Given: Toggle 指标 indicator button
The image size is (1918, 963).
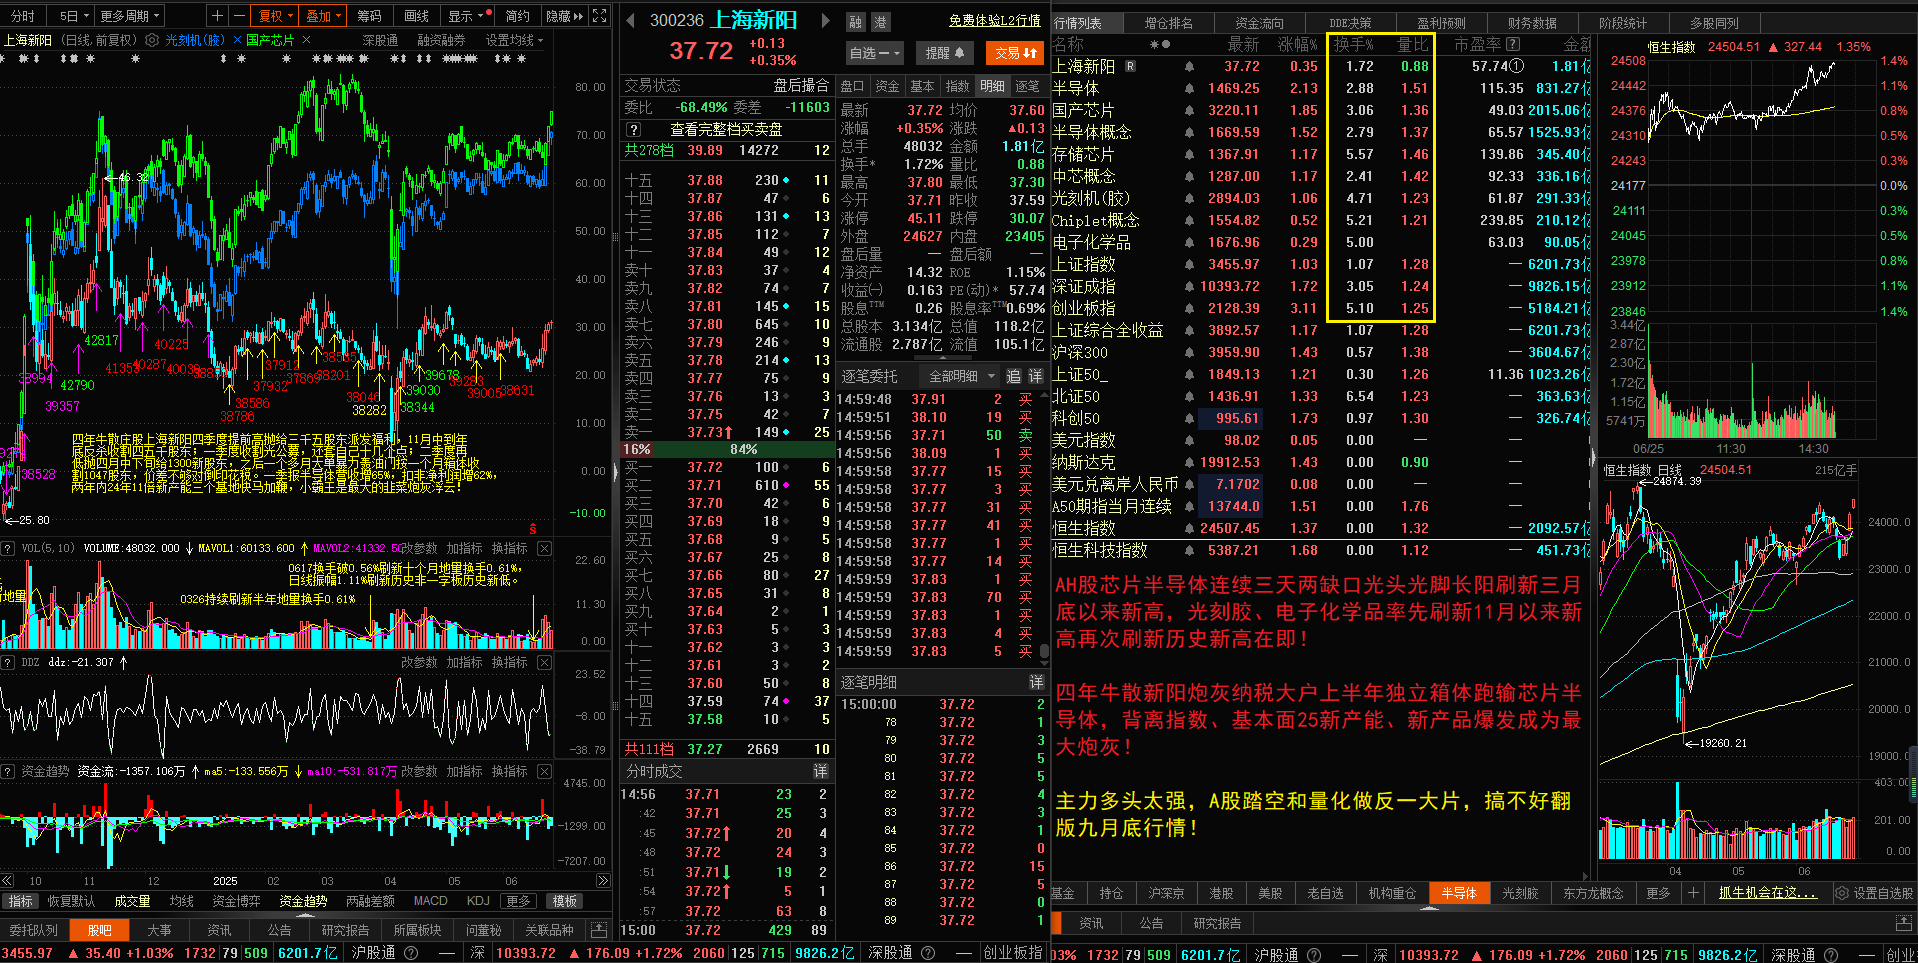Looking at the screenshot, I should point(21,901).
